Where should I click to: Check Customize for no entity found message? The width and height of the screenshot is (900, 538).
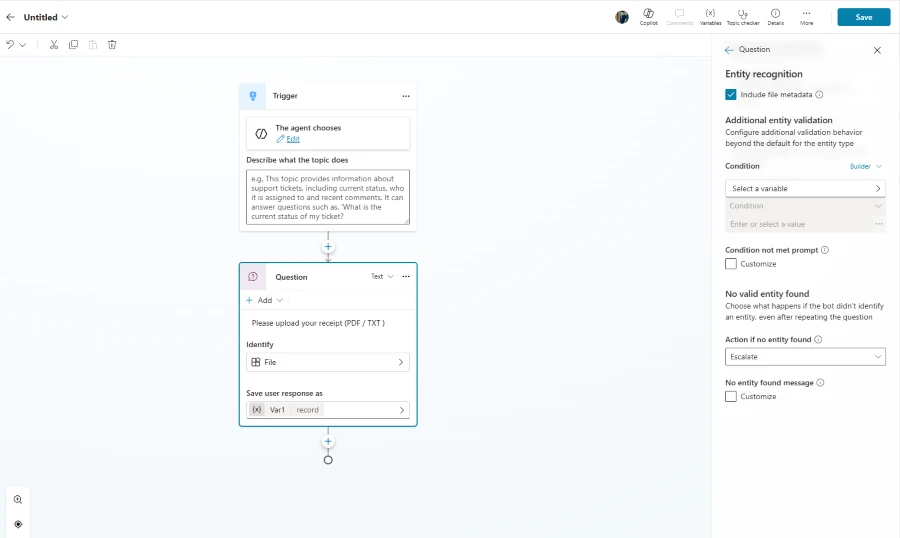click(x=731, y=397)
